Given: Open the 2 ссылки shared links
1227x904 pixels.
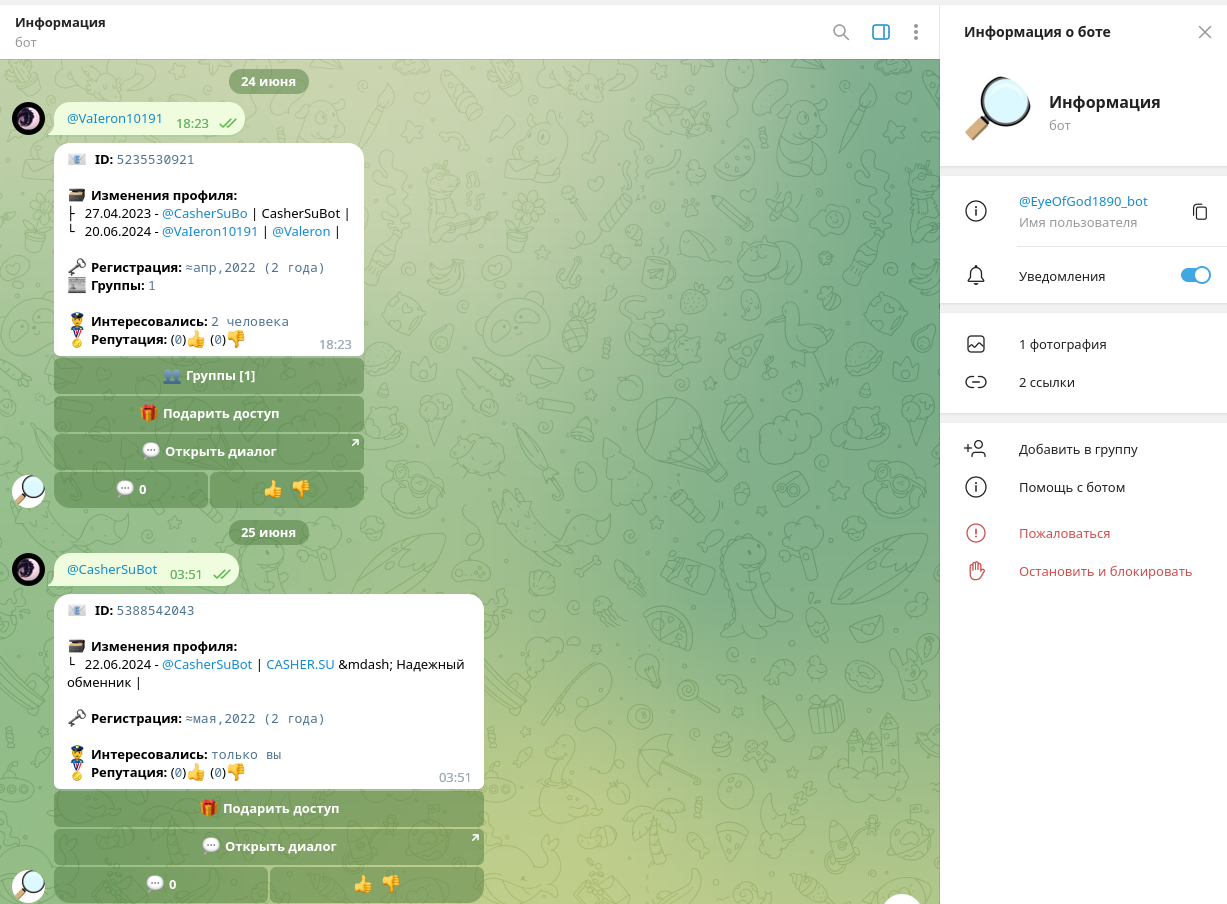Looking at the screenshot, I should (x=1046, y=383).
